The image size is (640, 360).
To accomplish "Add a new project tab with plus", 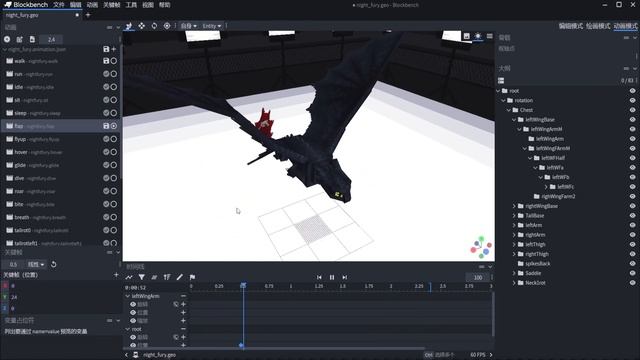I will tap(88, 15).
